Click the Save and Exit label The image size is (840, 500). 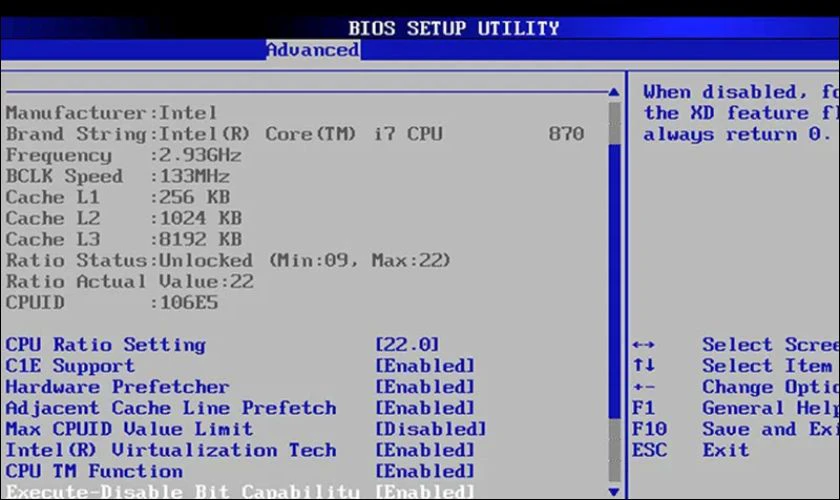tap(771, 429)
